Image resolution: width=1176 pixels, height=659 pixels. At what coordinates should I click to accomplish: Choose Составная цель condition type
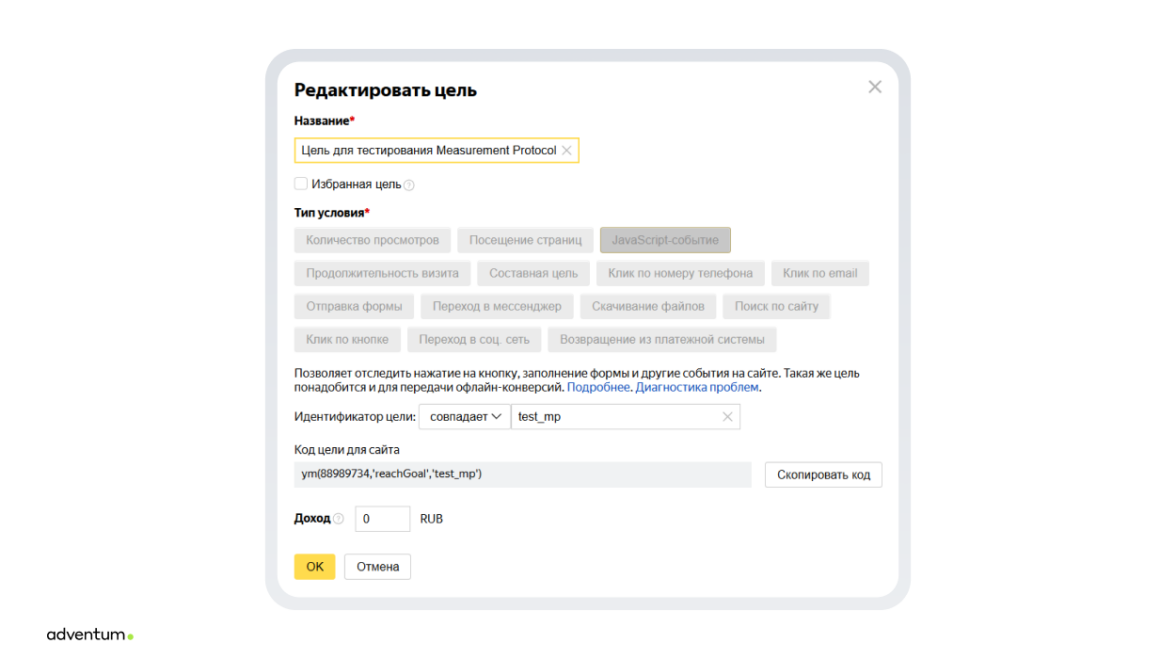[533, 273]
